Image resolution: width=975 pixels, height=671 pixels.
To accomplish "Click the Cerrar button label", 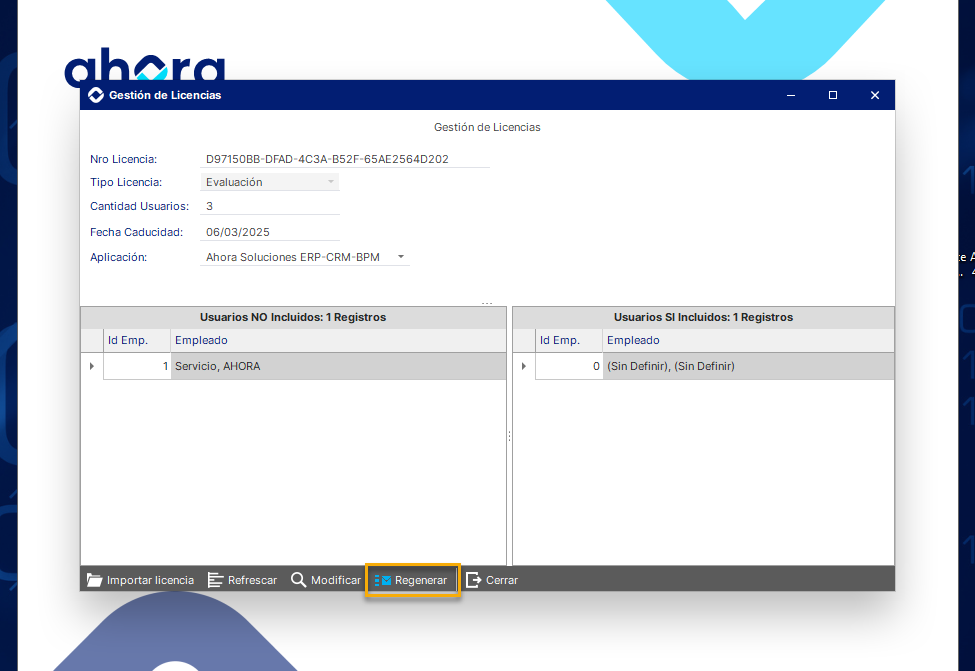I will [502, 580].
